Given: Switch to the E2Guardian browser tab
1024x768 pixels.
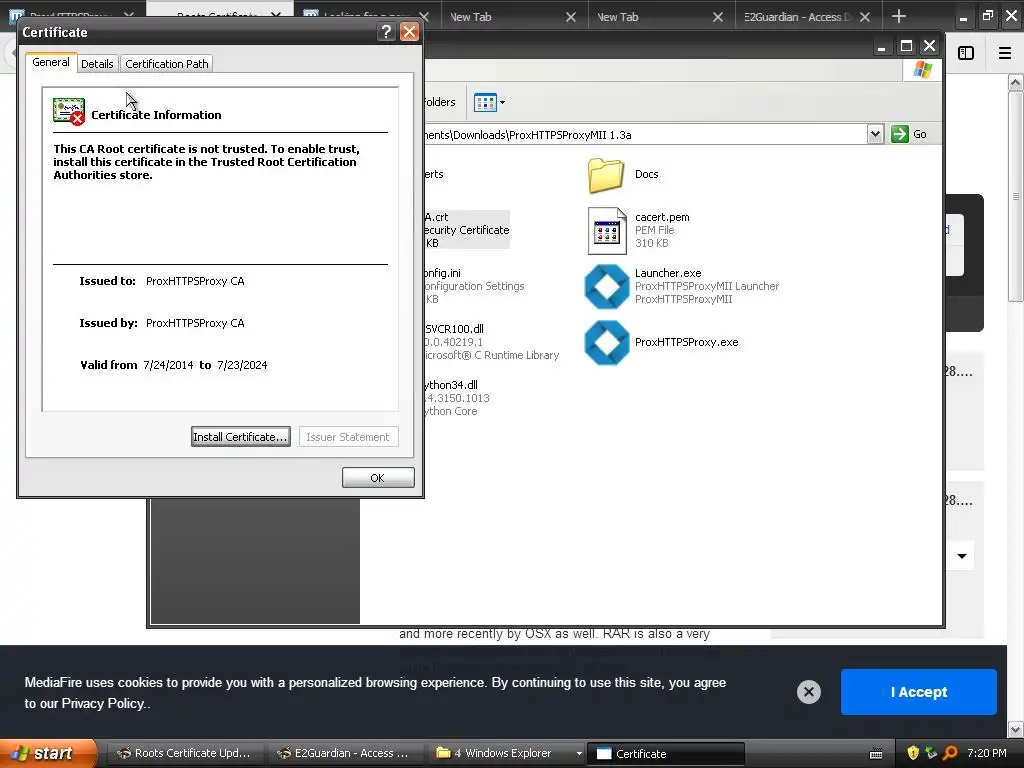Looking at the screenshot, I should [797, 17].
